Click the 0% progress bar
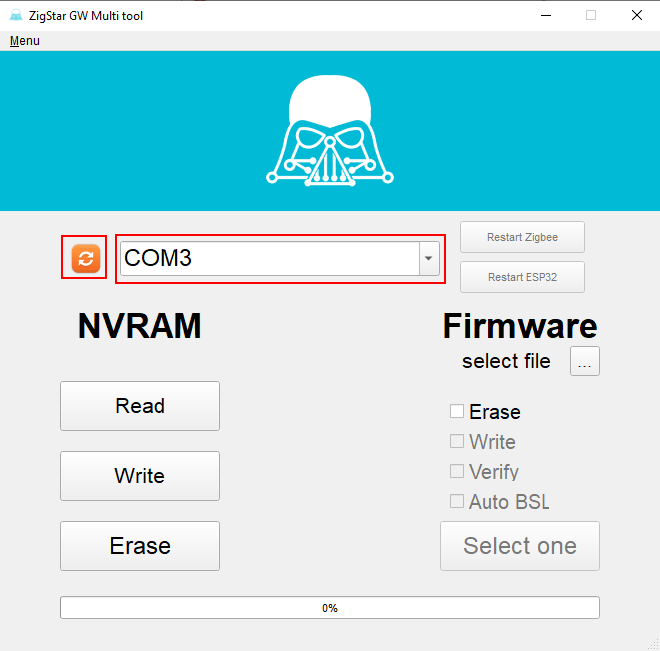Image resolution: width=660 pixels, height=651 pixels. pyautogui.click(x=330, y=608)
